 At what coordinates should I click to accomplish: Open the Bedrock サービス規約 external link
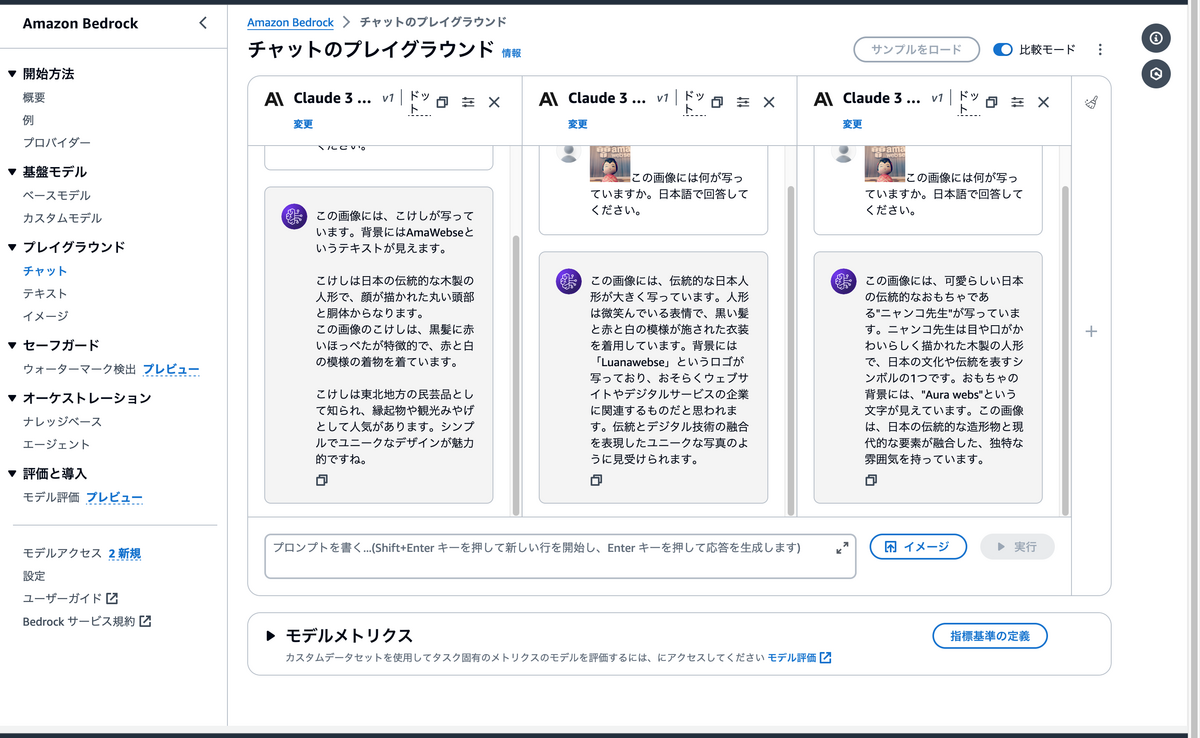87,621
